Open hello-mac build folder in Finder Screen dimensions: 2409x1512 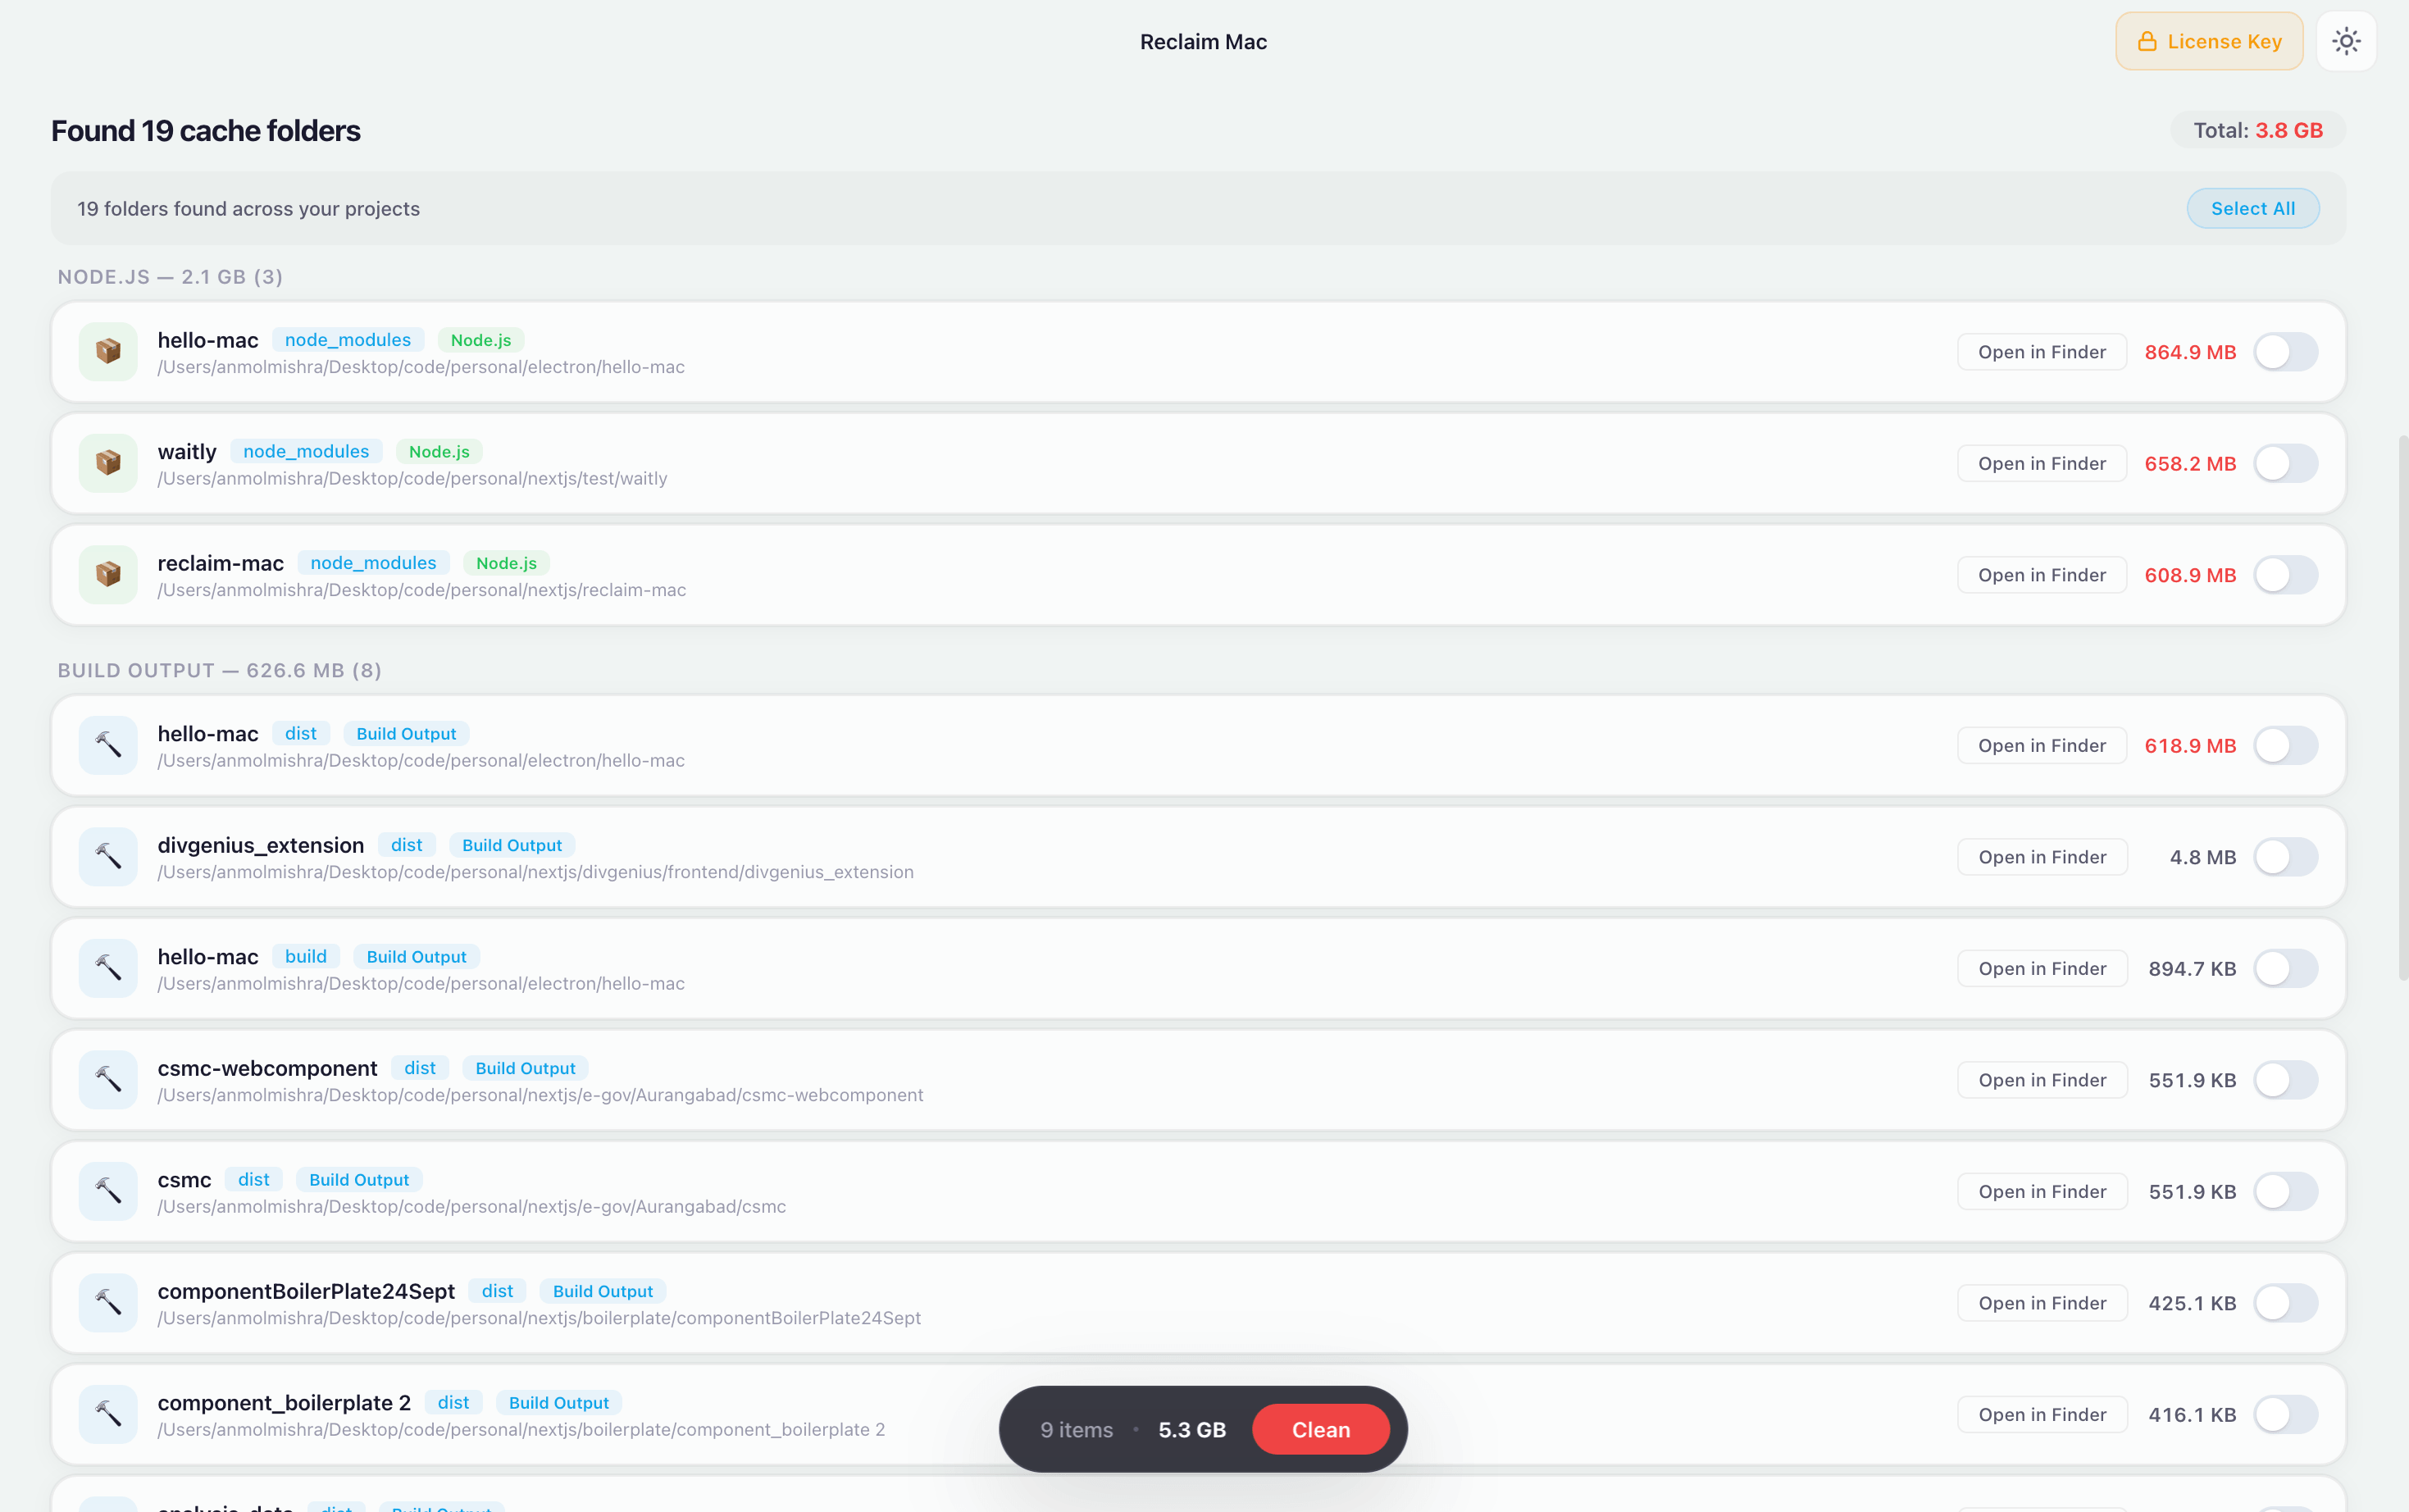[2041, 968]
